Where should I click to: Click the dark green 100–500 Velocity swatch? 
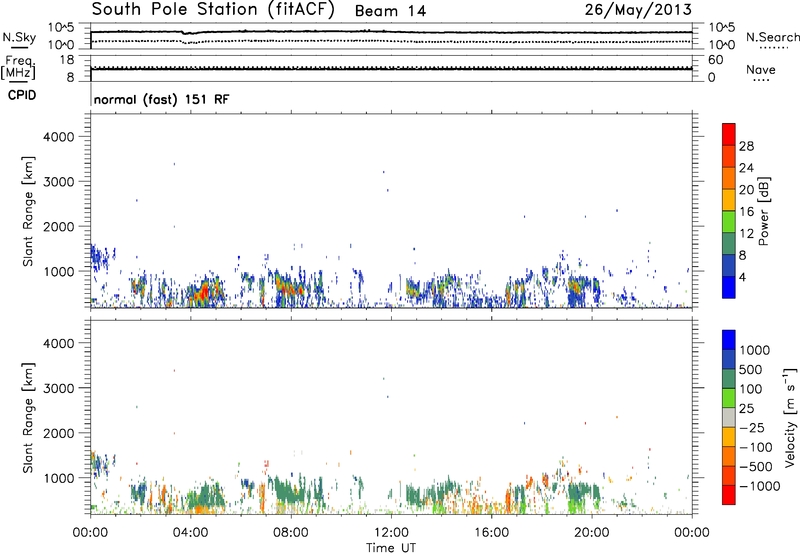(x=729, y=379)
